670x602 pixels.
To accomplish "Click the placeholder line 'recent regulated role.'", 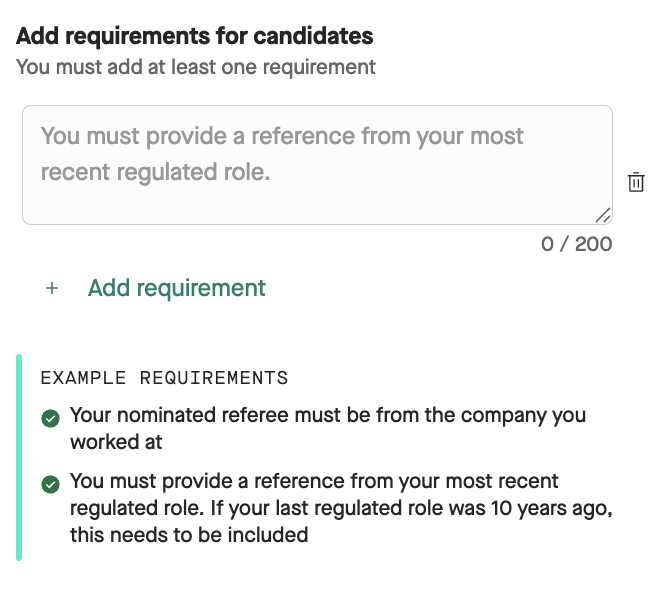I will pos(156,172).
